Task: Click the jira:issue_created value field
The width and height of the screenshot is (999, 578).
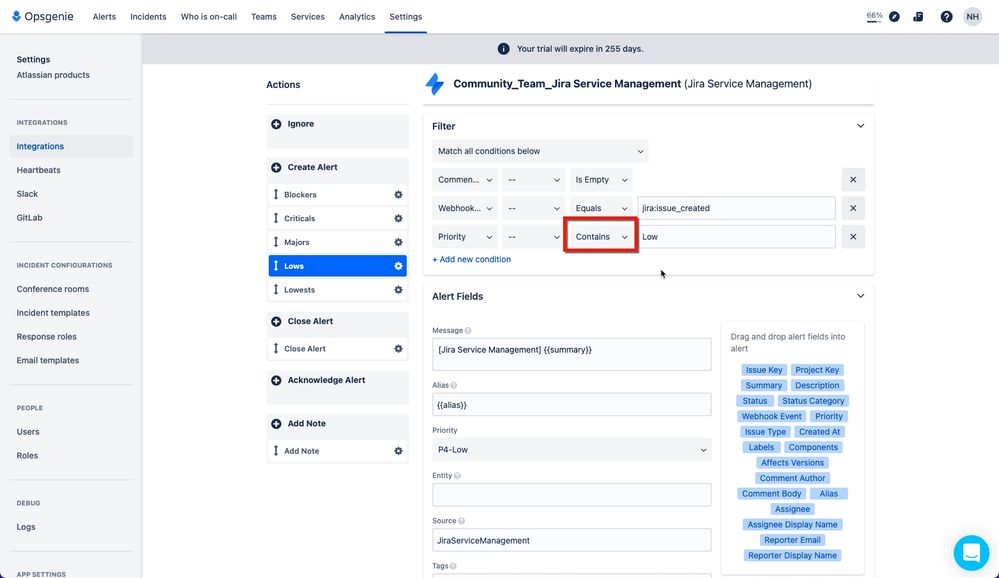Action: pos(737,208)
